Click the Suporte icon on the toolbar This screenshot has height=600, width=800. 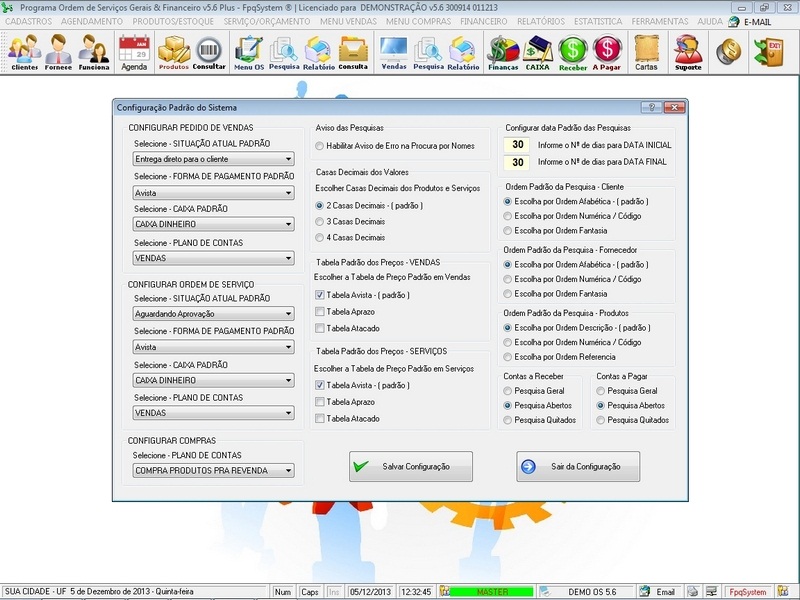686,48
